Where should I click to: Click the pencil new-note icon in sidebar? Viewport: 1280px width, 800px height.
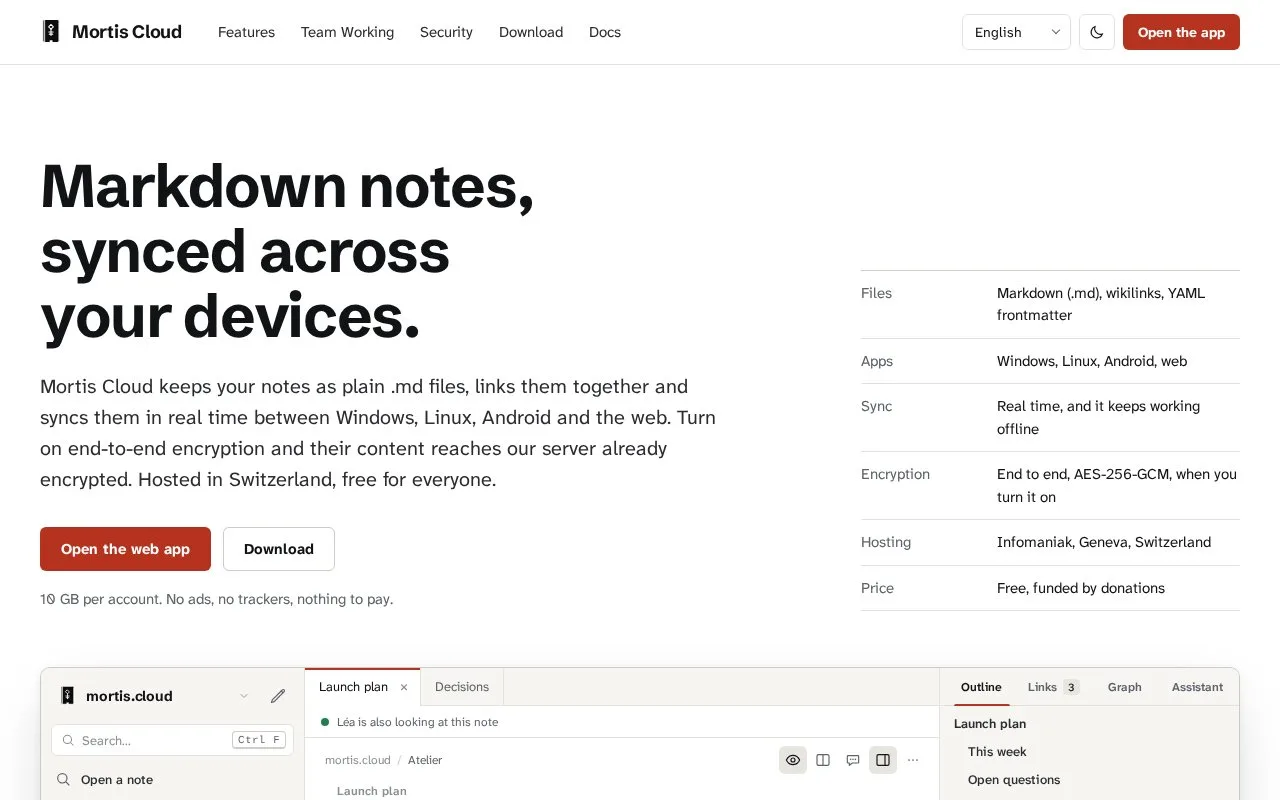tap(278, 696)
